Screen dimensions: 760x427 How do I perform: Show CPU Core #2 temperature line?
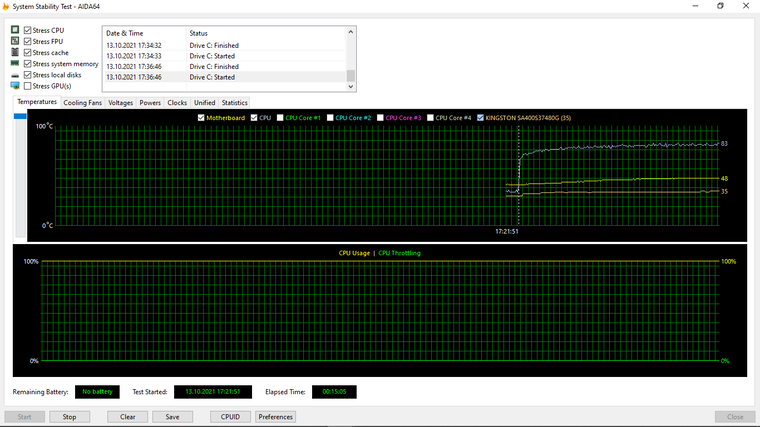pos(330,118)
